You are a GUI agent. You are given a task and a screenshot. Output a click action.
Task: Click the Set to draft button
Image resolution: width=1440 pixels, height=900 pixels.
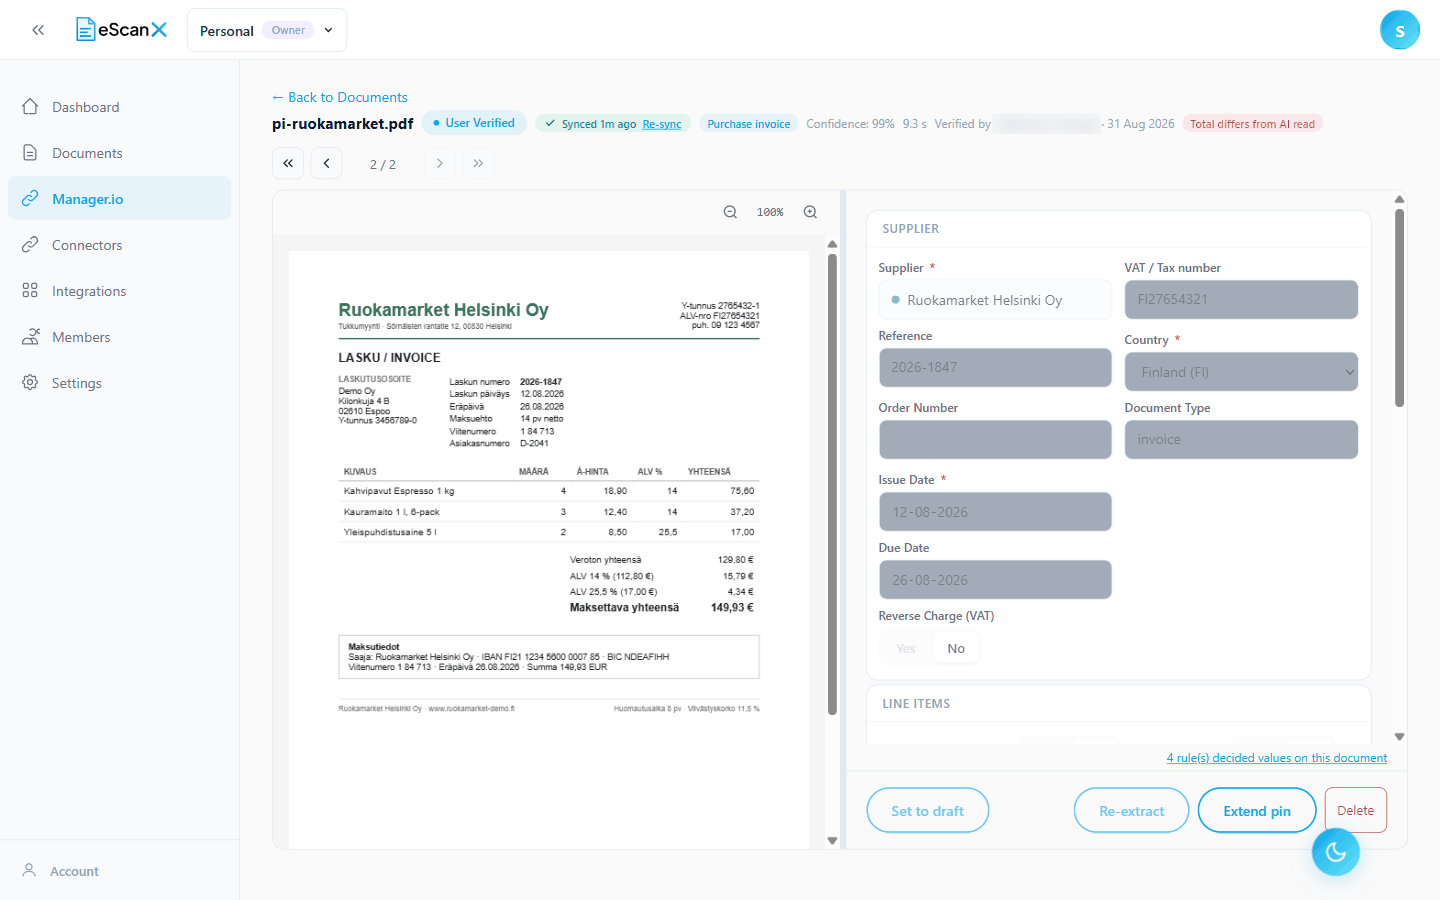928,811
